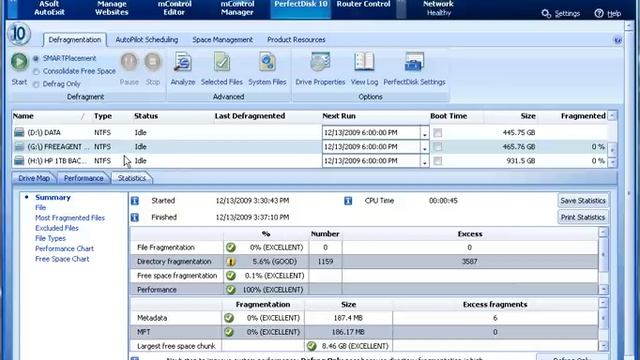Click the PerfectDisk 10 logo
The width and height of the screenshot is (640, 360).
point(18,33)
